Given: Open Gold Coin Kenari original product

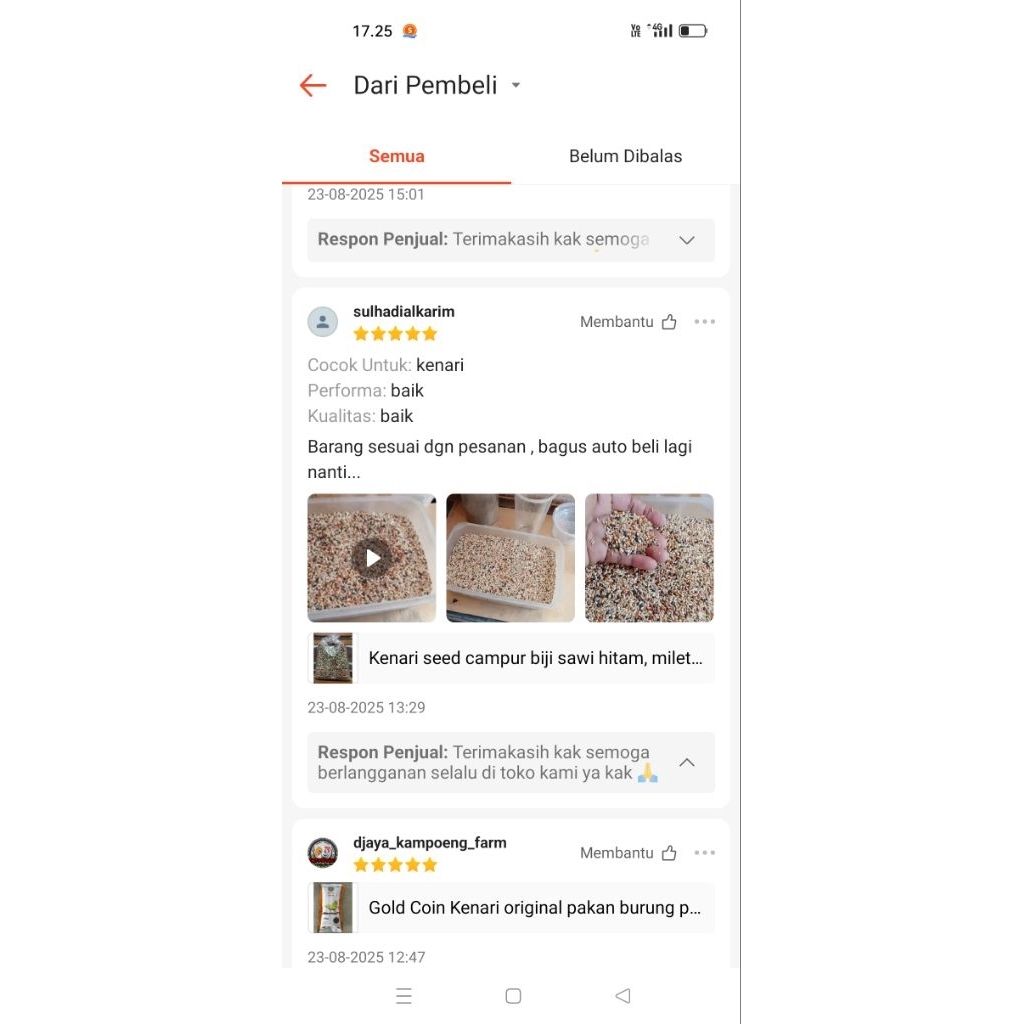Looking at the screenshot, I should tap(511, 907).
